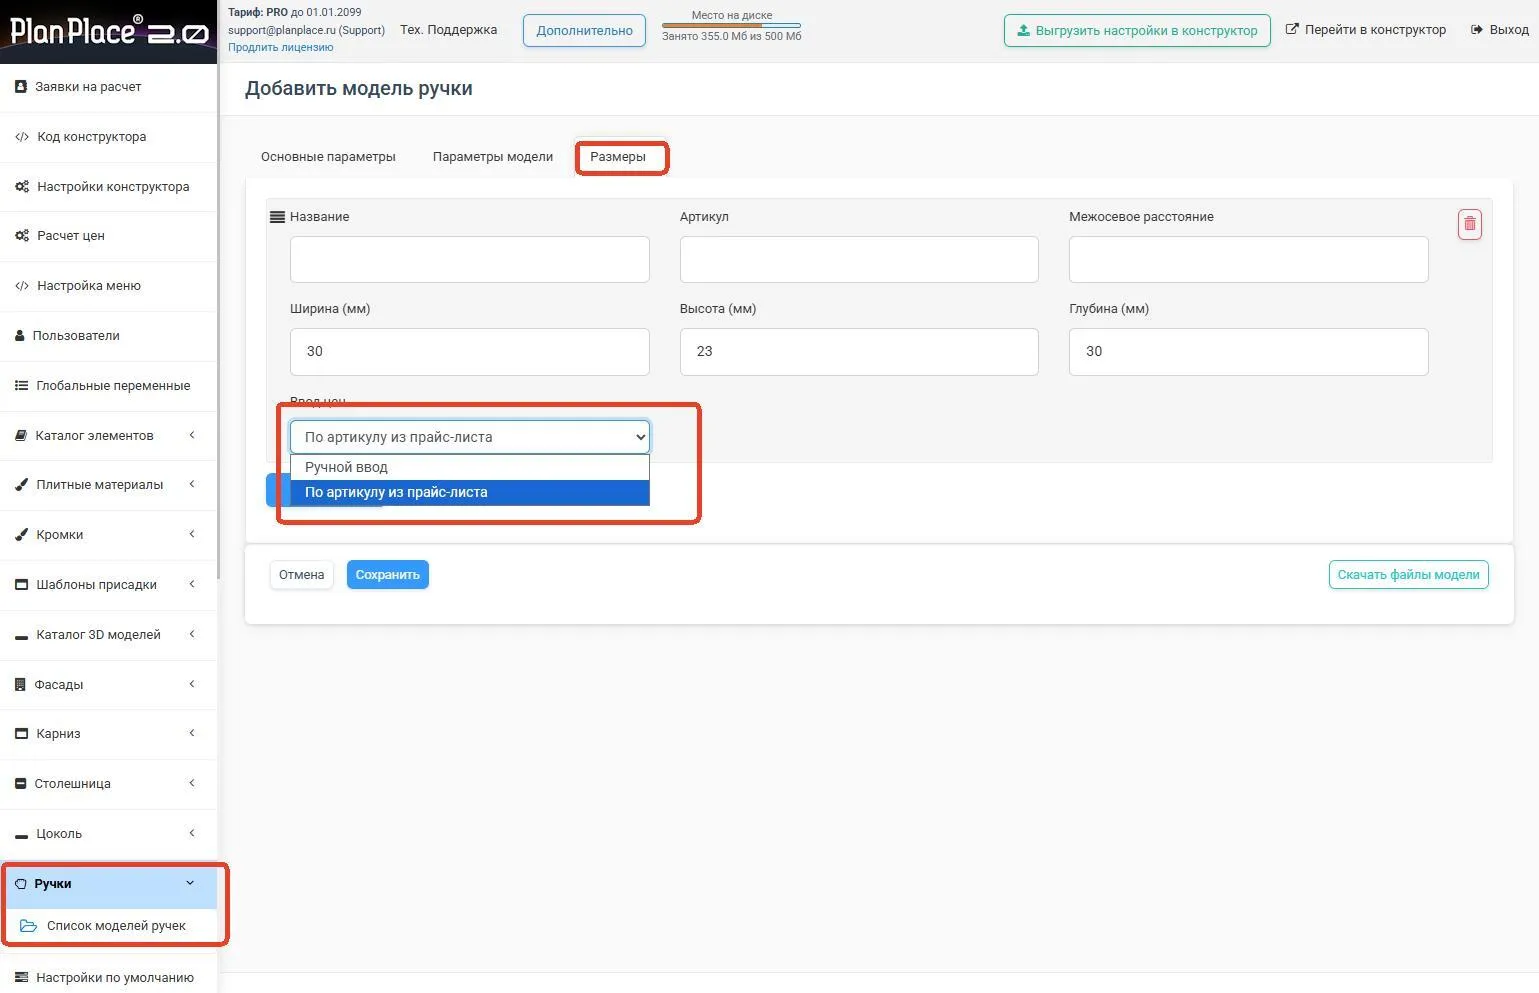Click the Выход exit icon
The image size is (1539, 993).
pos(1477,30)
